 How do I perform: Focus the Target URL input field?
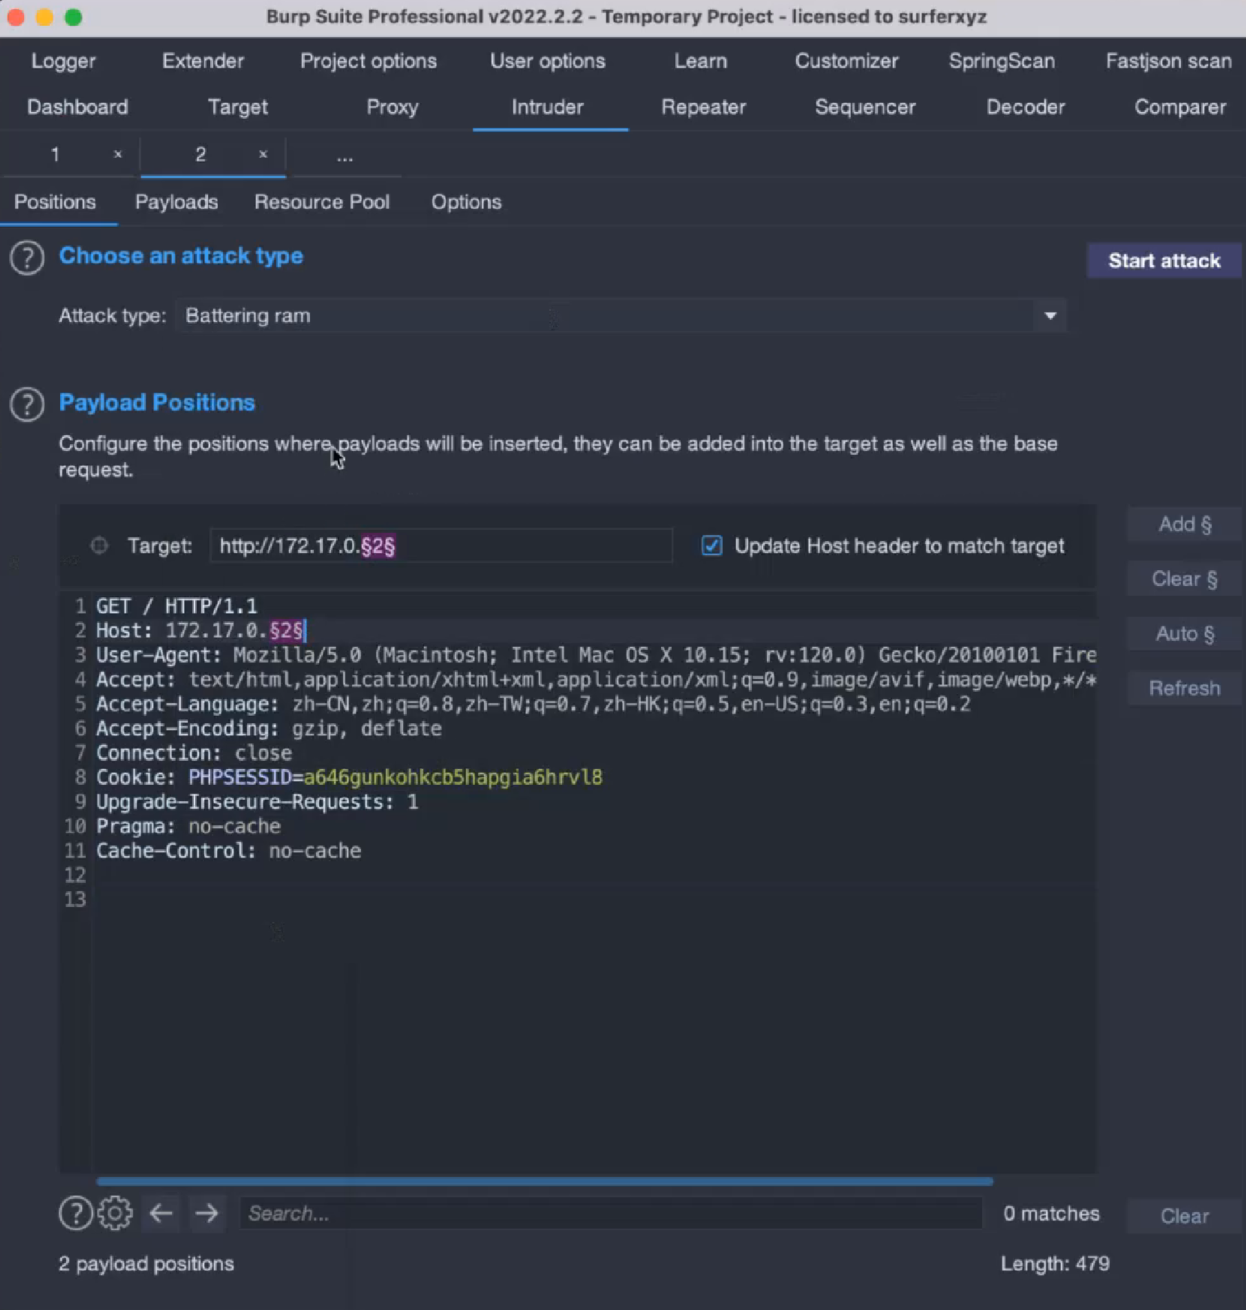point(441,546)
